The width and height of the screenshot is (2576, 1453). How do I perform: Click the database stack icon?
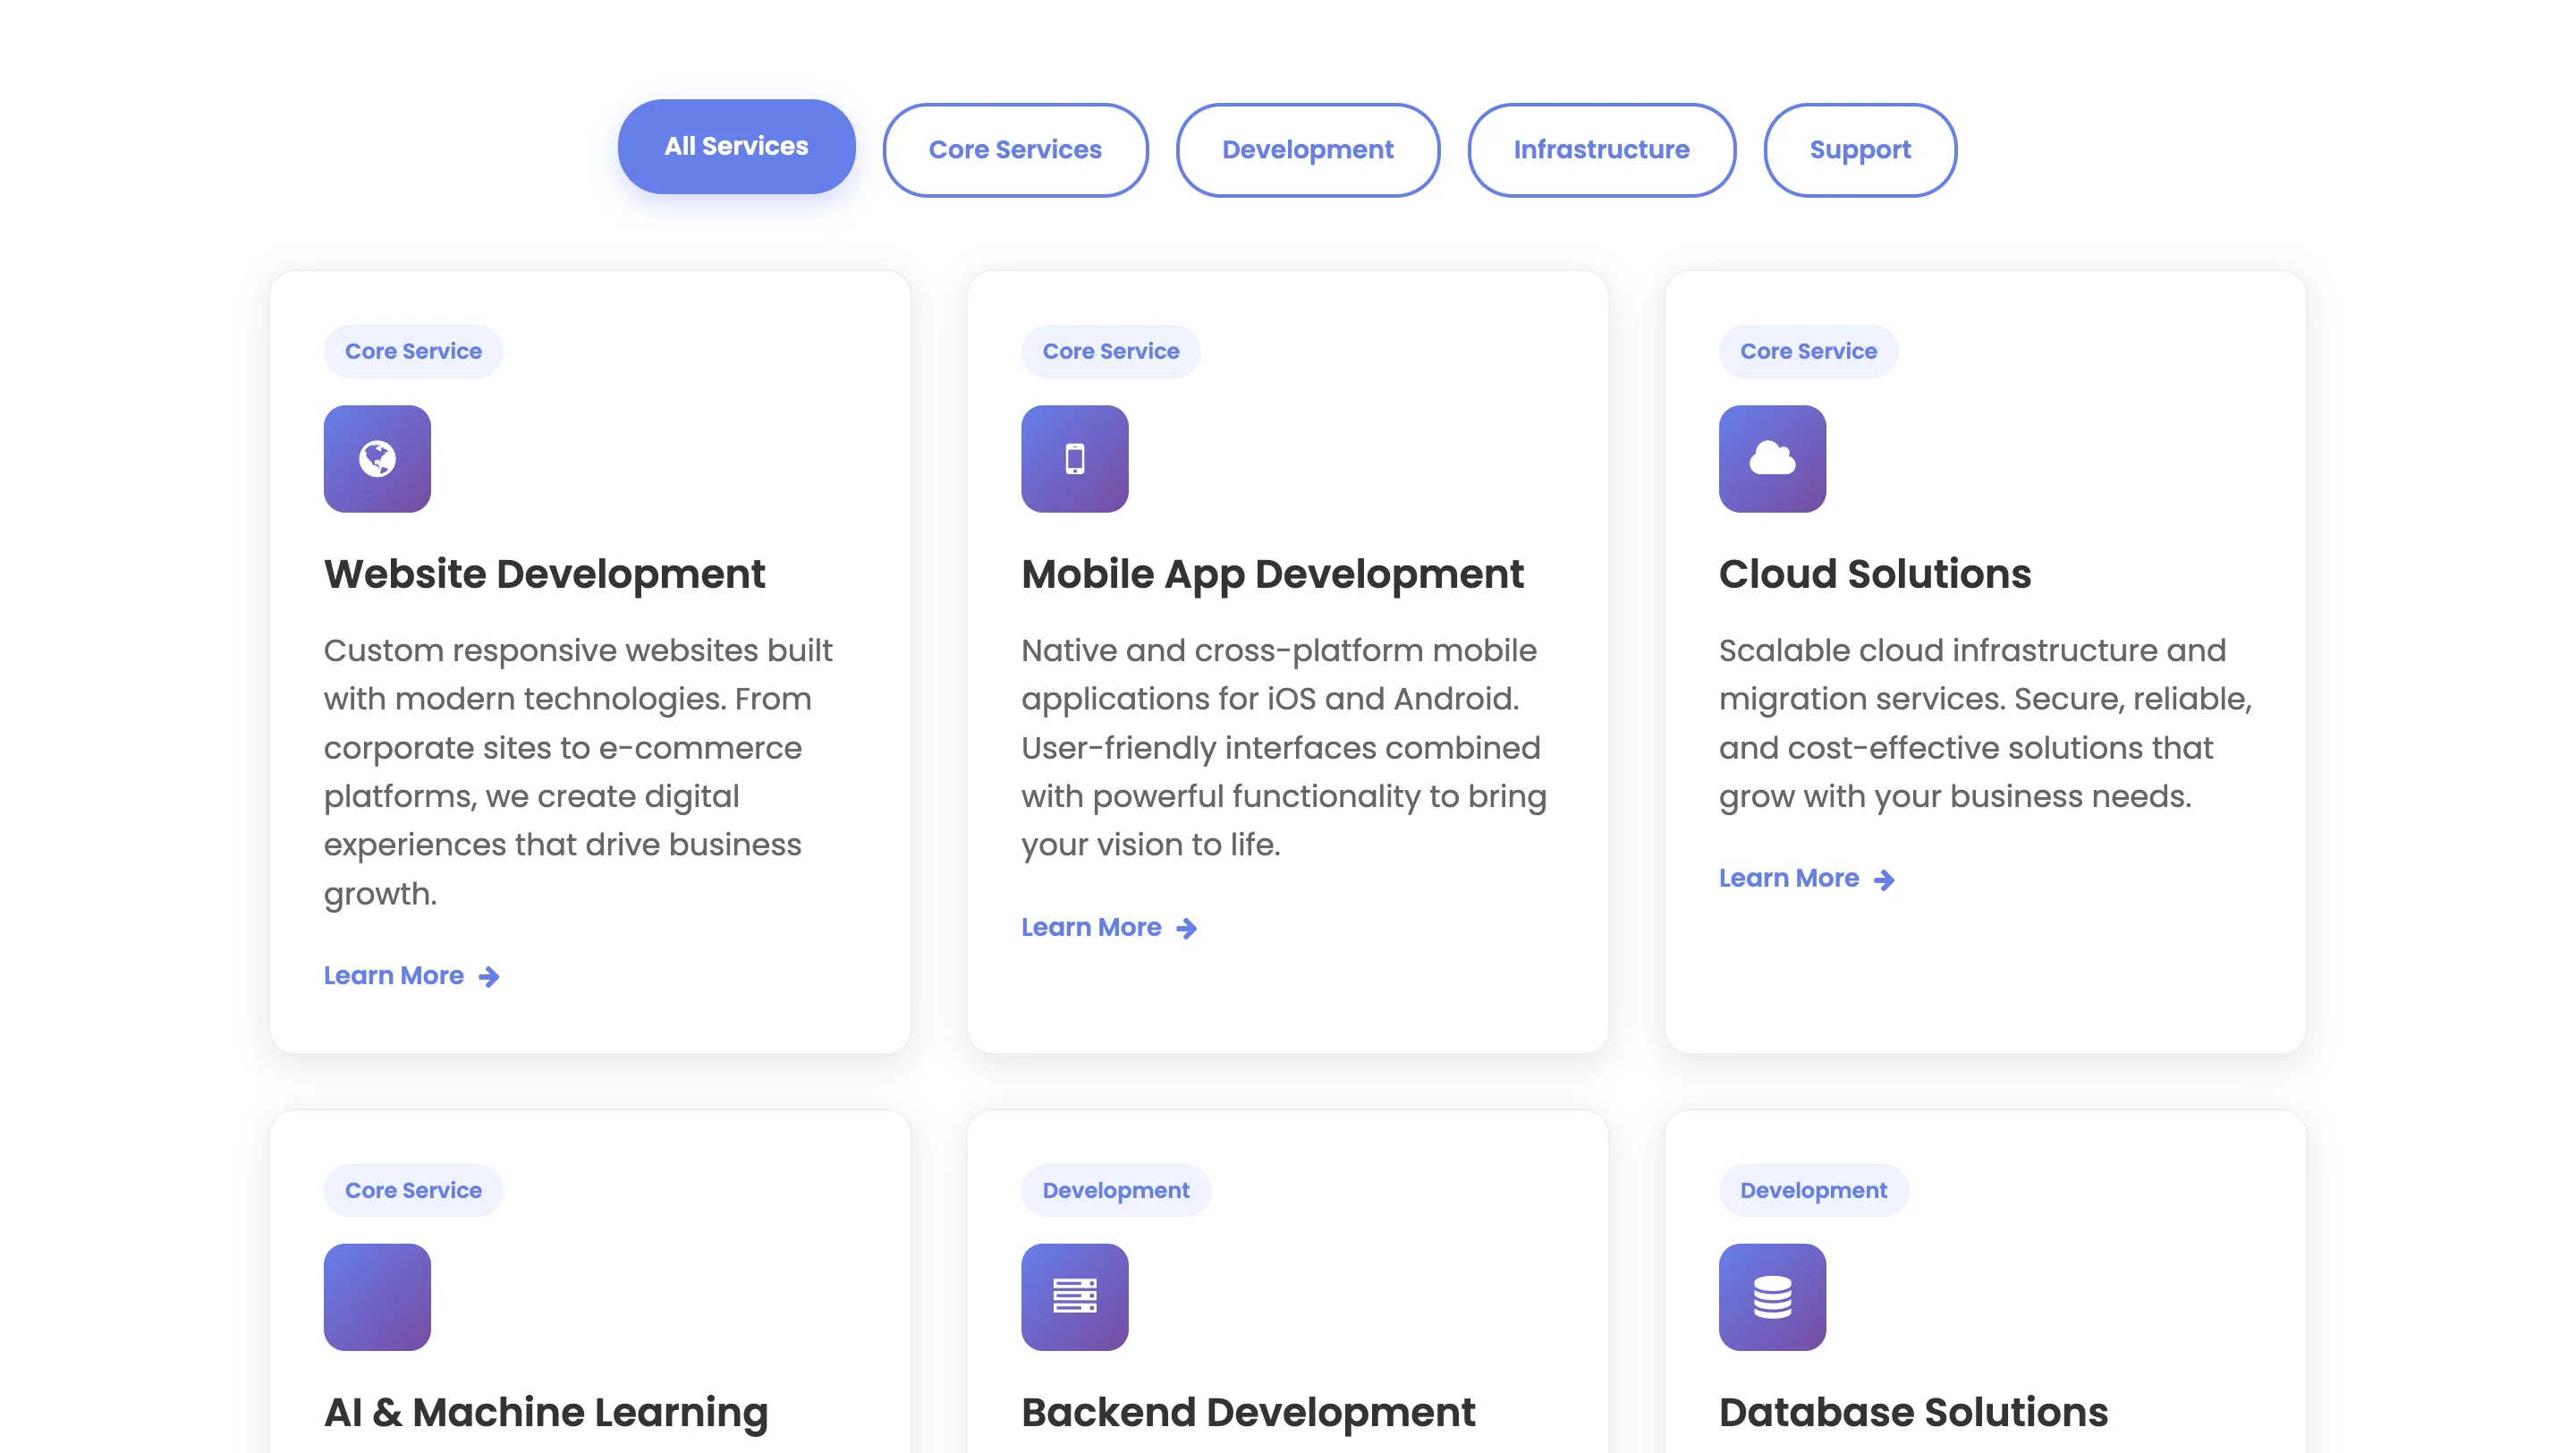pyautogui.click(x=1771, y=1297)
